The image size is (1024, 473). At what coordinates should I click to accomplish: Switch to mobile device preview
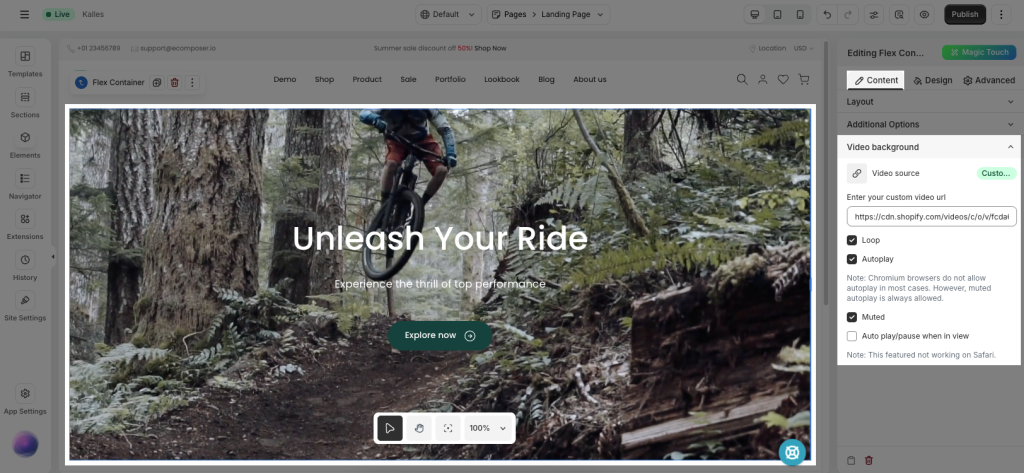click(x=799, y=15)
